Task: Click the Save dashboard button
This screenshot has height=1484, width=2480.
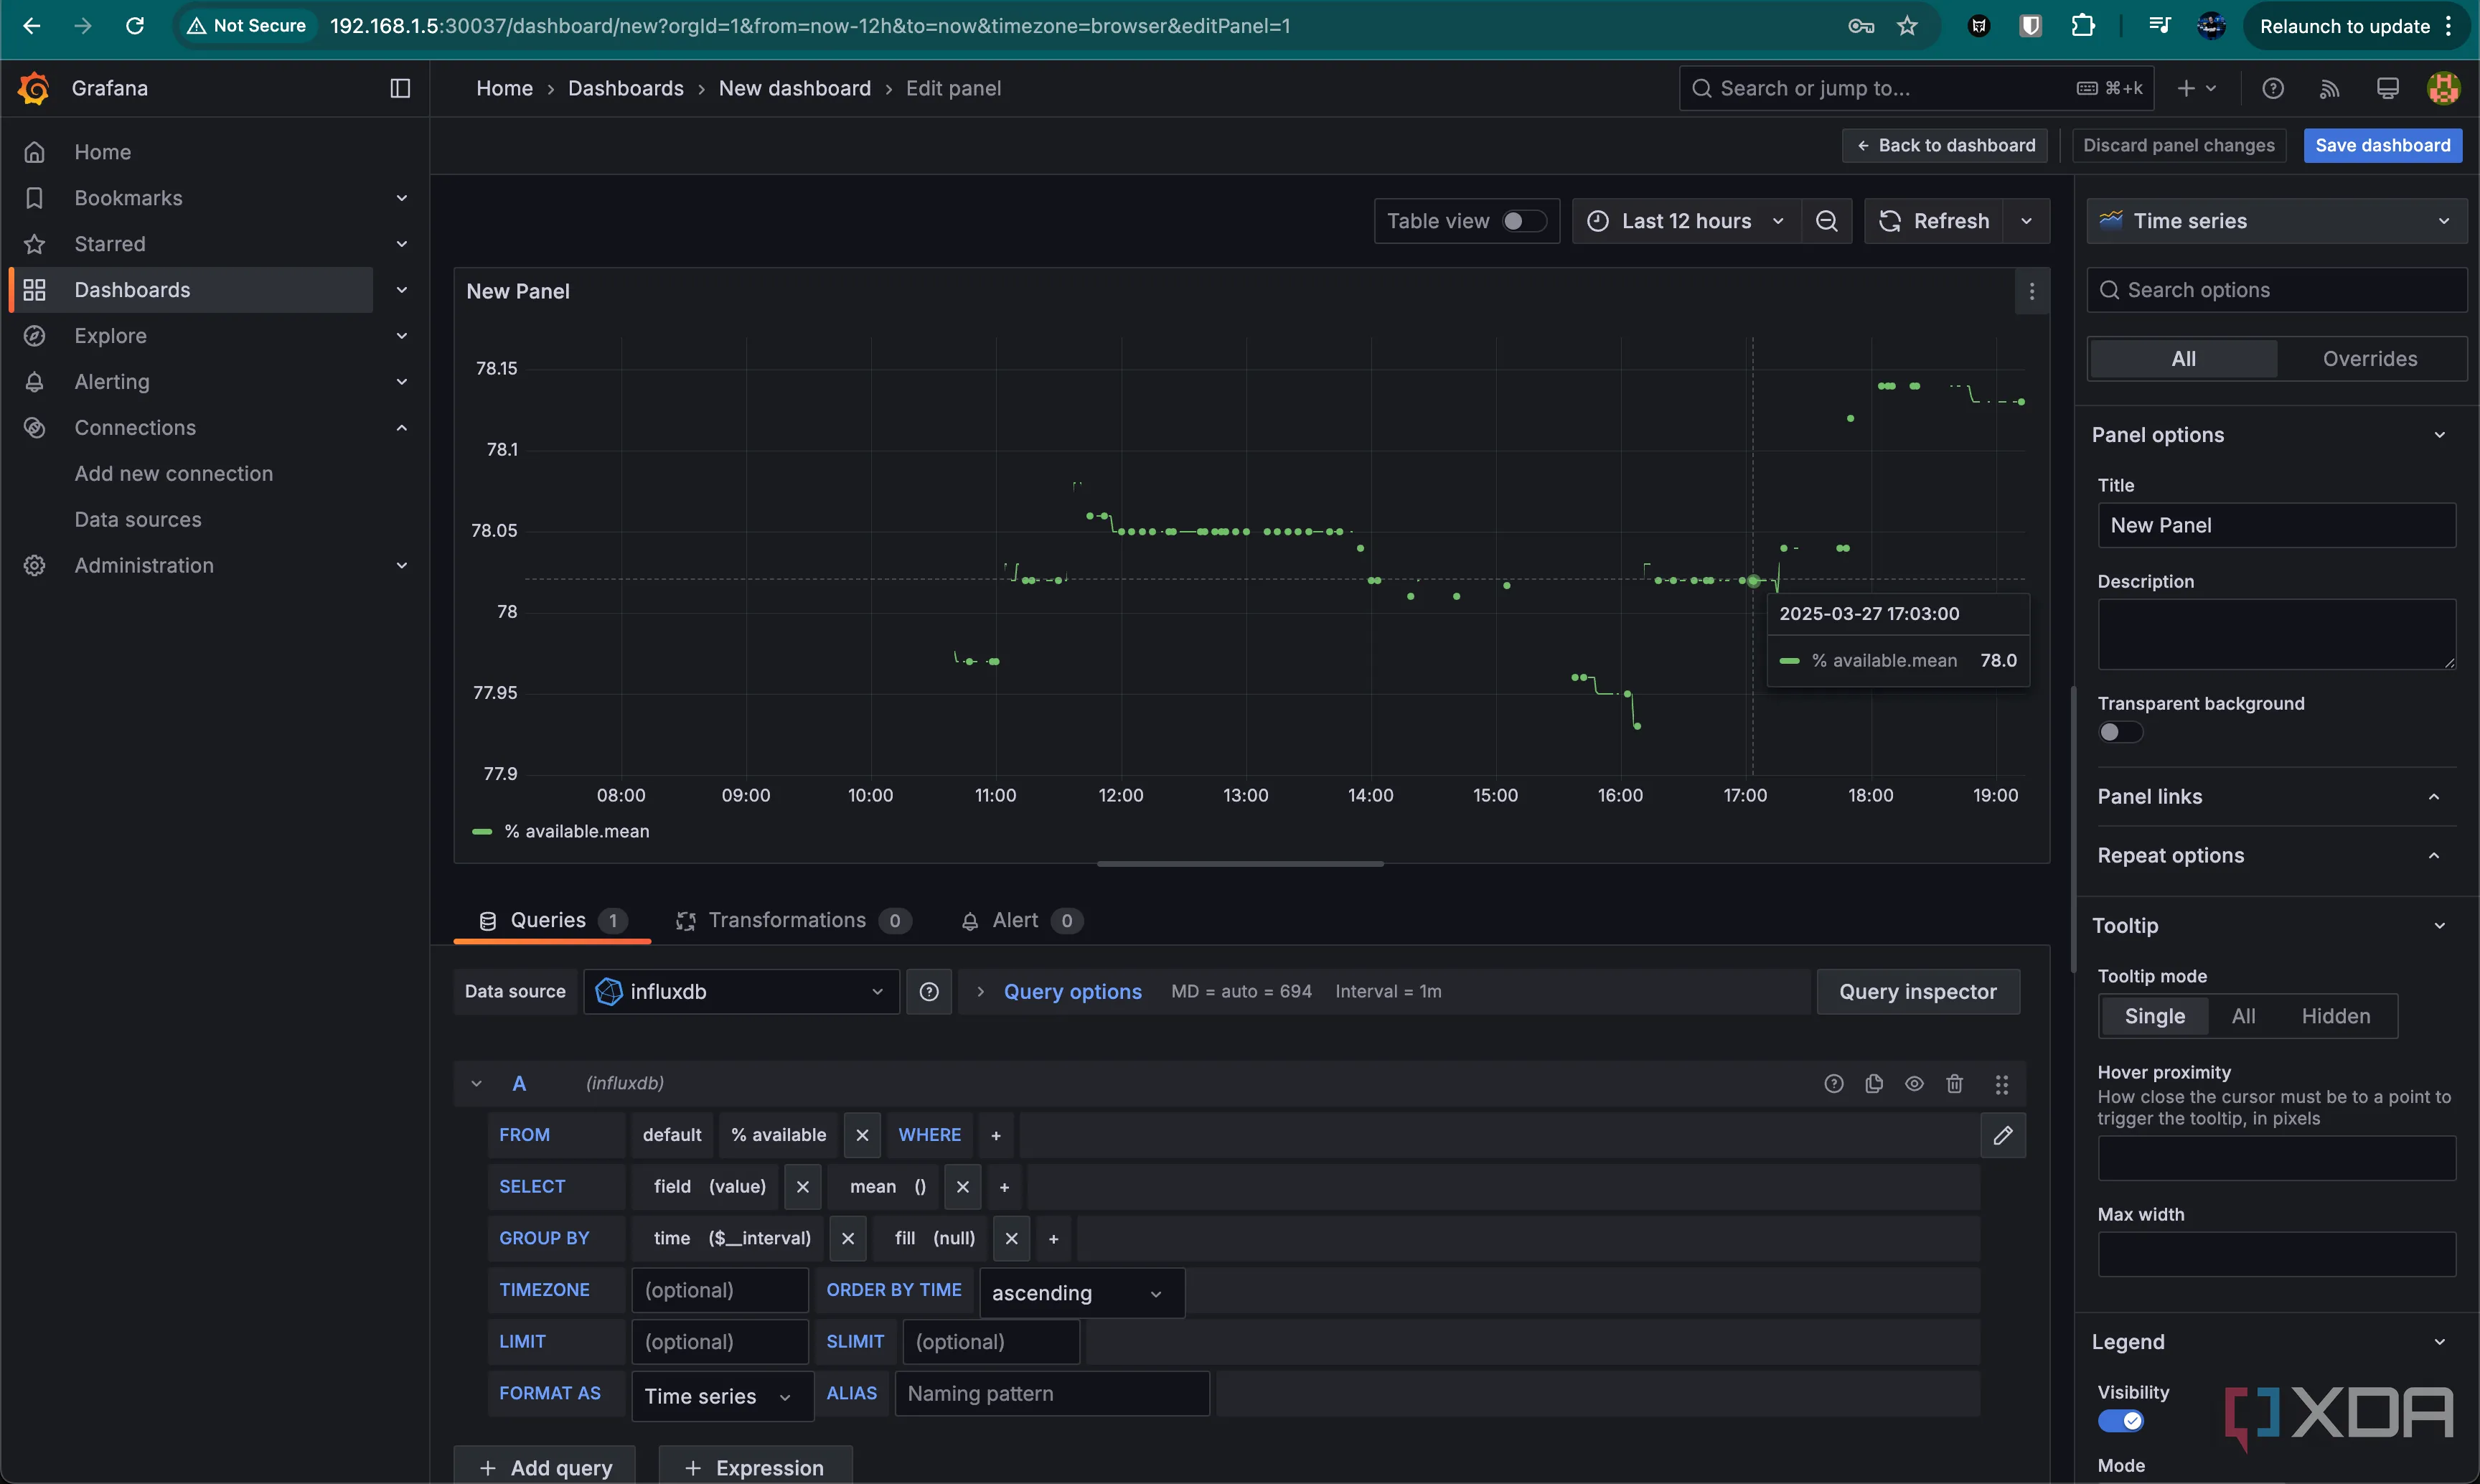Action: (2382, 145)
